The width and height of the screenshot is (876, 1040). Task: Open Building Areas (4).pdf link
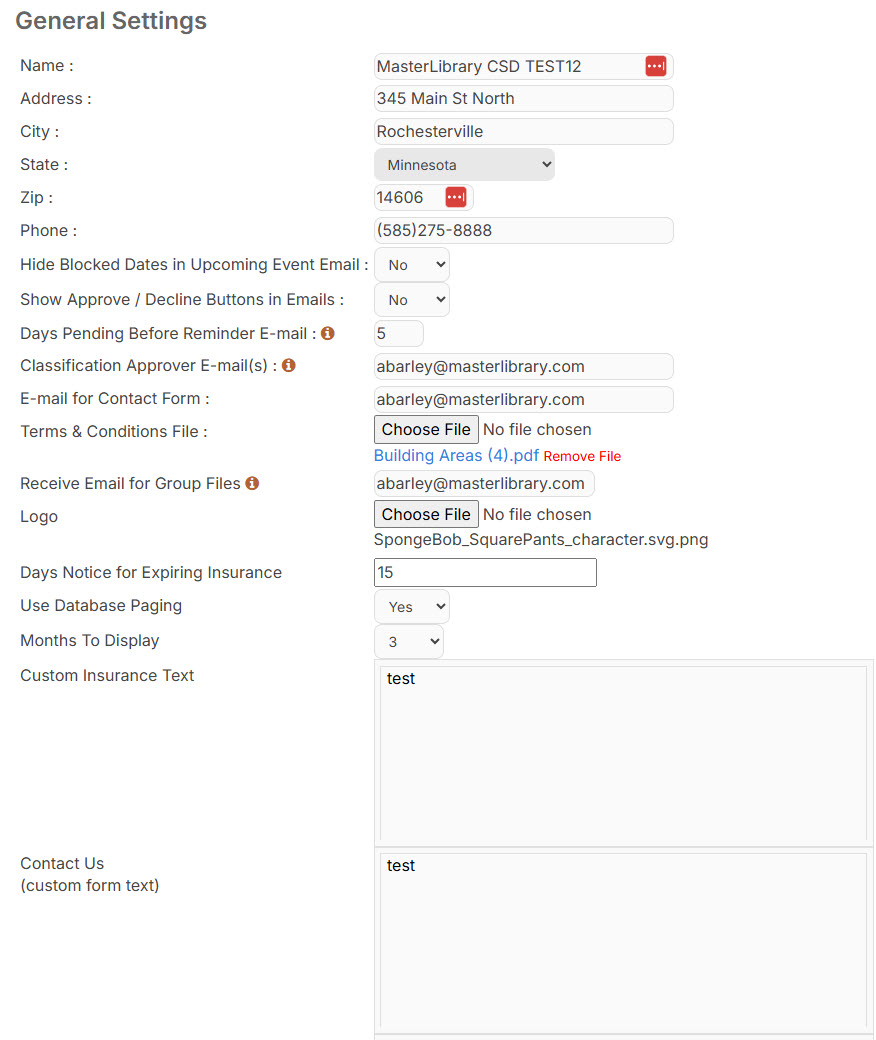pos(456,456)
